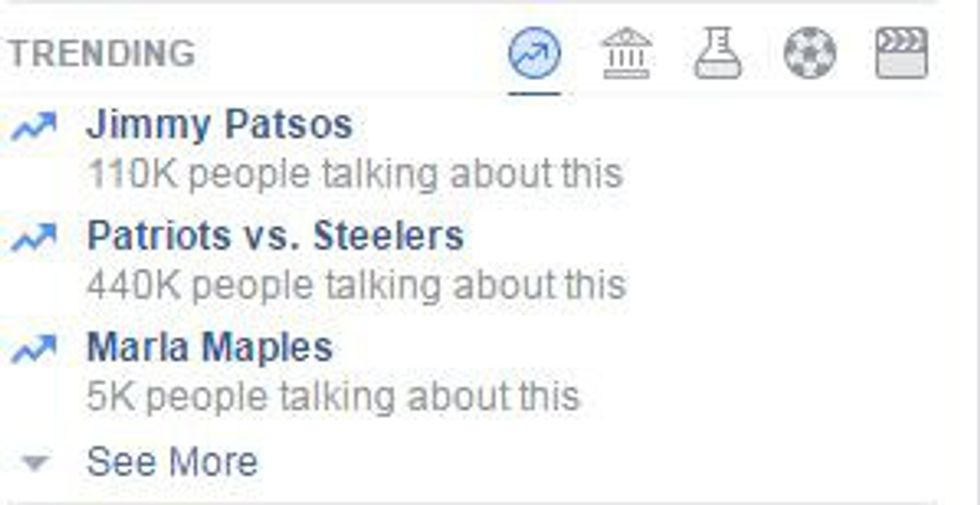Open the Patriots vs. Steelers topic
980x505 pixels.
275,237
